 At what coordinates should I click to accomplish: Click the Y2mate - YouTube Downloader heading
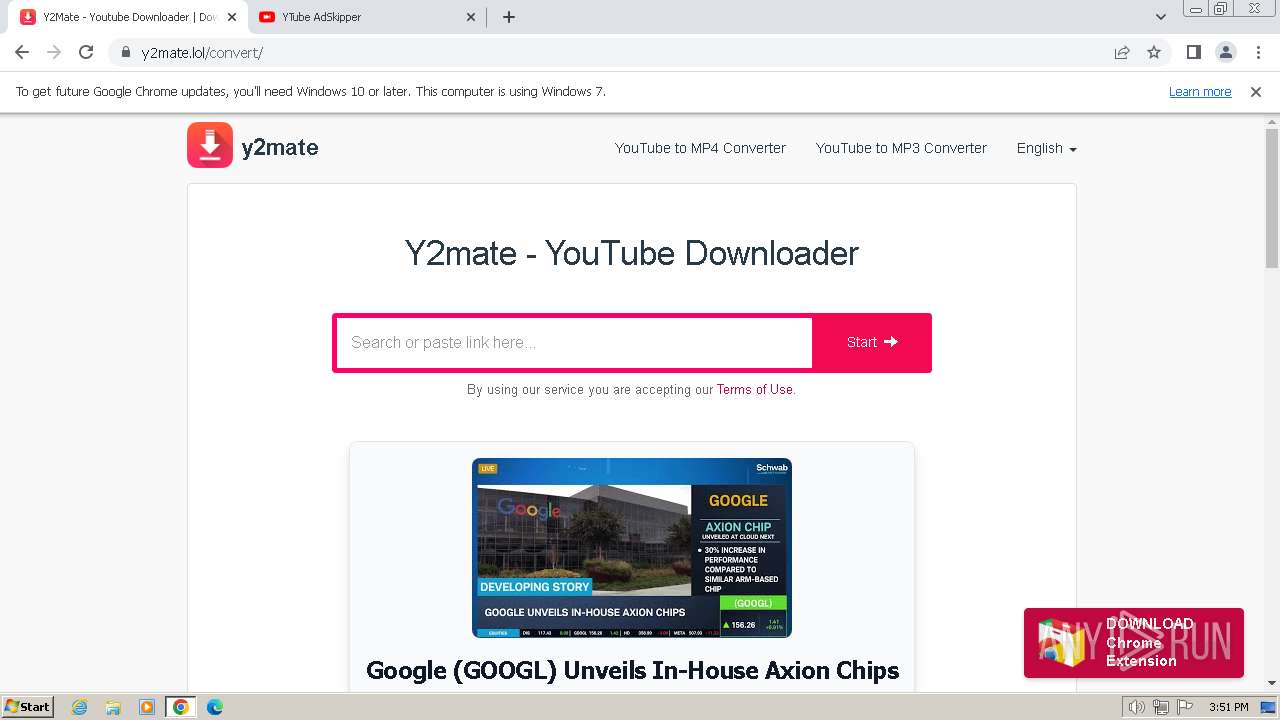click(632, 253)
